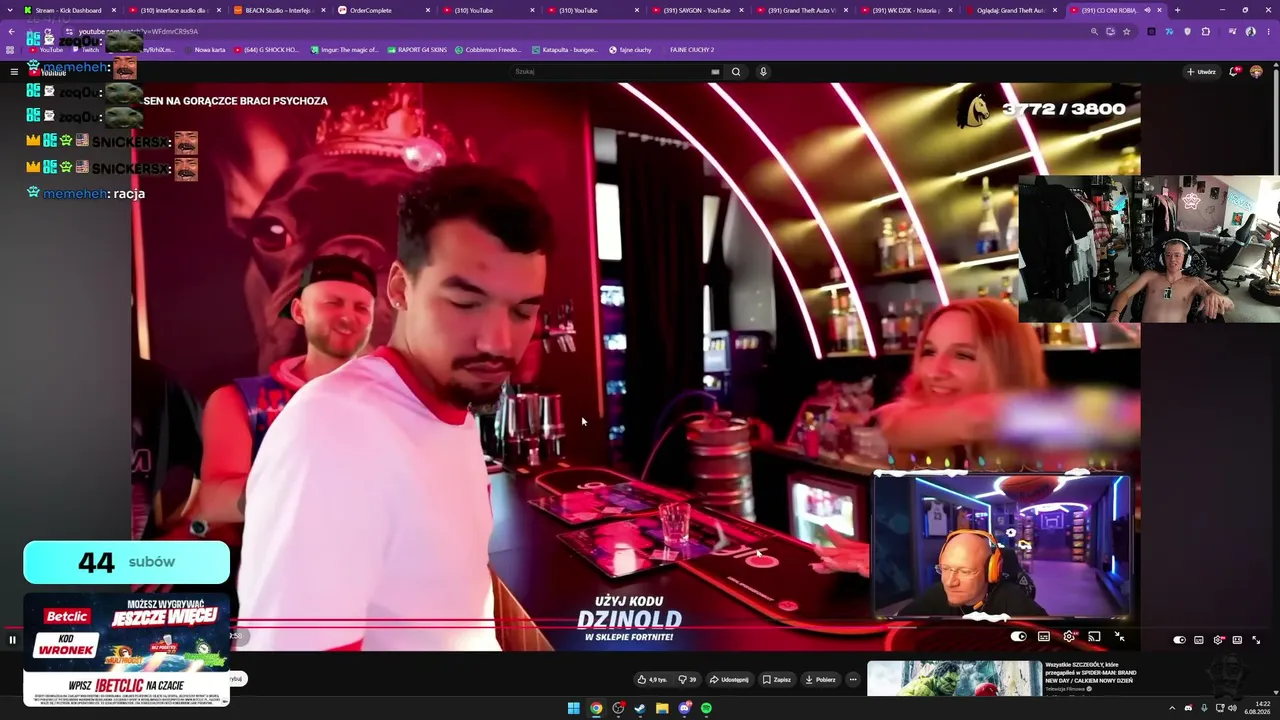Image resolution: width=1280 pixels, height=720 pixels.
Task: Open player settings gear
Action: 1069,637
